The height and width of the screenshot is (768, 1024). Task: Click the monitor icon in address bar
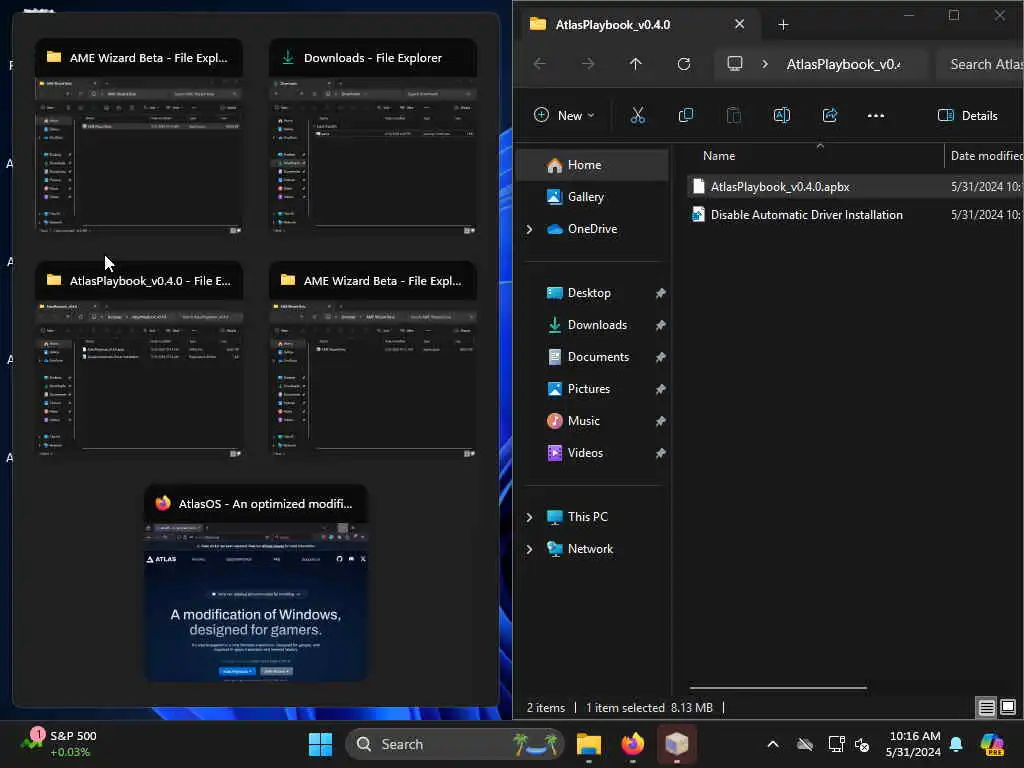pyautogui.click(x=735, y=64)
